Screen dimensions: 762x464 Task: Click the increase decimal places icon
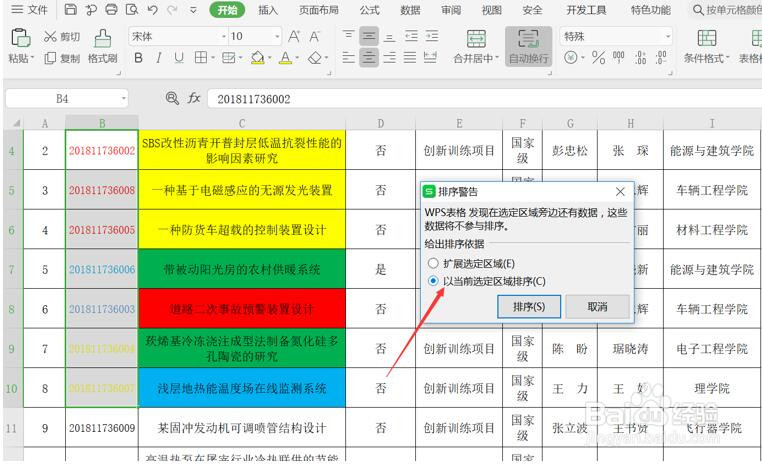point(641,58)
